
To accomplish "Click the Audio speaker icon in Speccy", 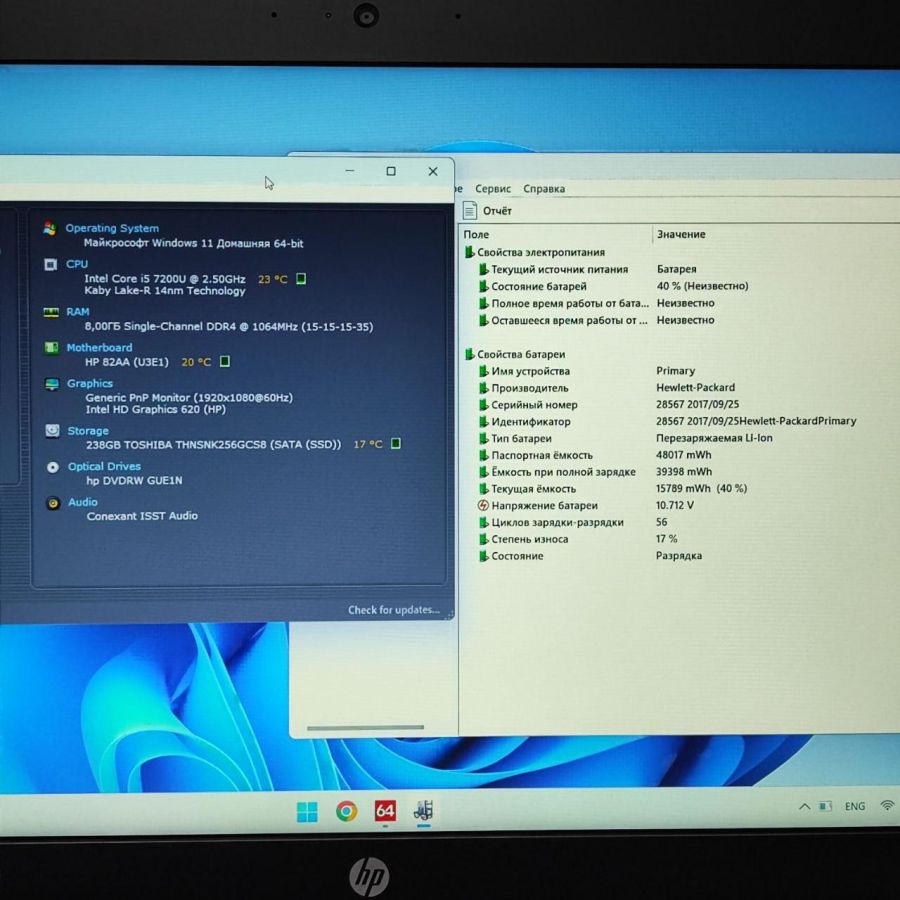I will pyautogui.click(x=53, y=503).
